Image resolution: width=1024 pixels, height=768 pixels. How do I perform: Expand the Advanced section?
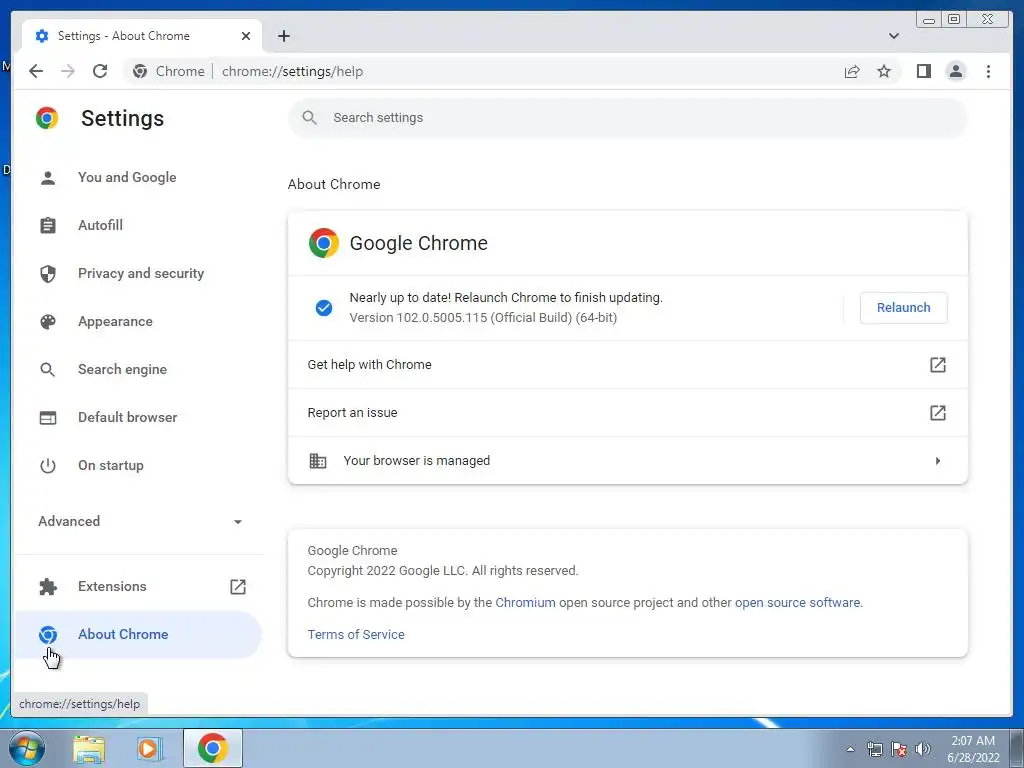click(x=138, y=521)
